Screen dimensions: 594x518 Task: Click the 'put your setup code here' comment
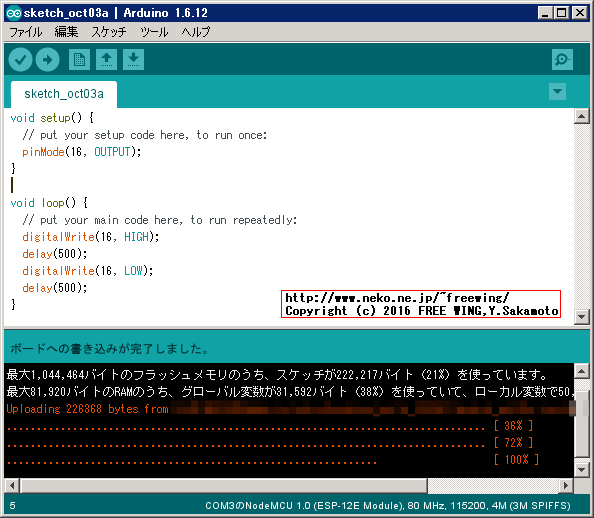click(145, 135)
